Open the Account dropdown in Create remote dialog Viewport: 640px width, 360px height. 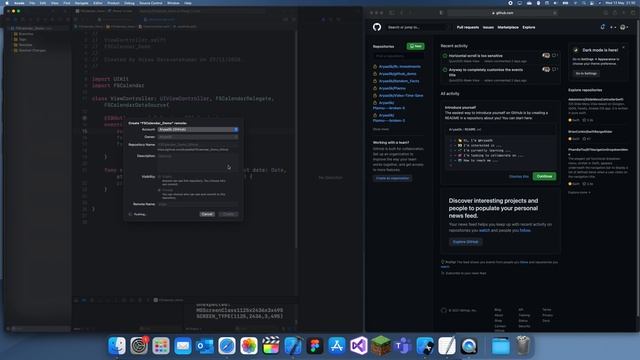click(x=198, y=129)
